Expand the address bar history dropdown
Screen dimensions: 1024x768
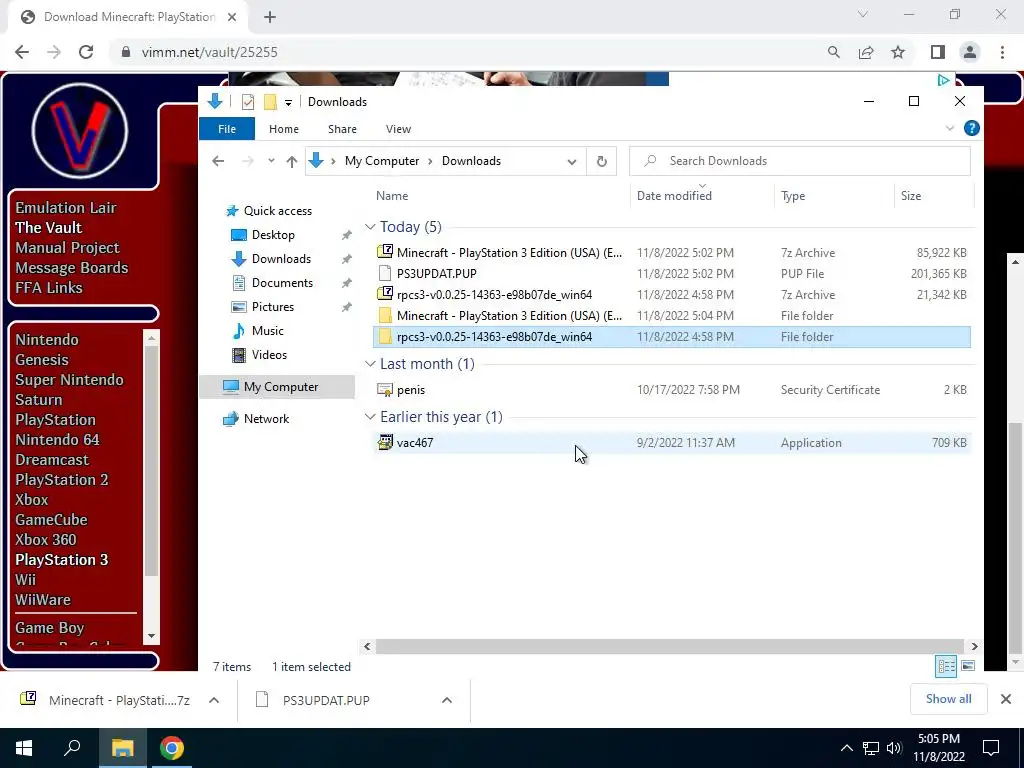pyautogui.click(x=571, y=161)
